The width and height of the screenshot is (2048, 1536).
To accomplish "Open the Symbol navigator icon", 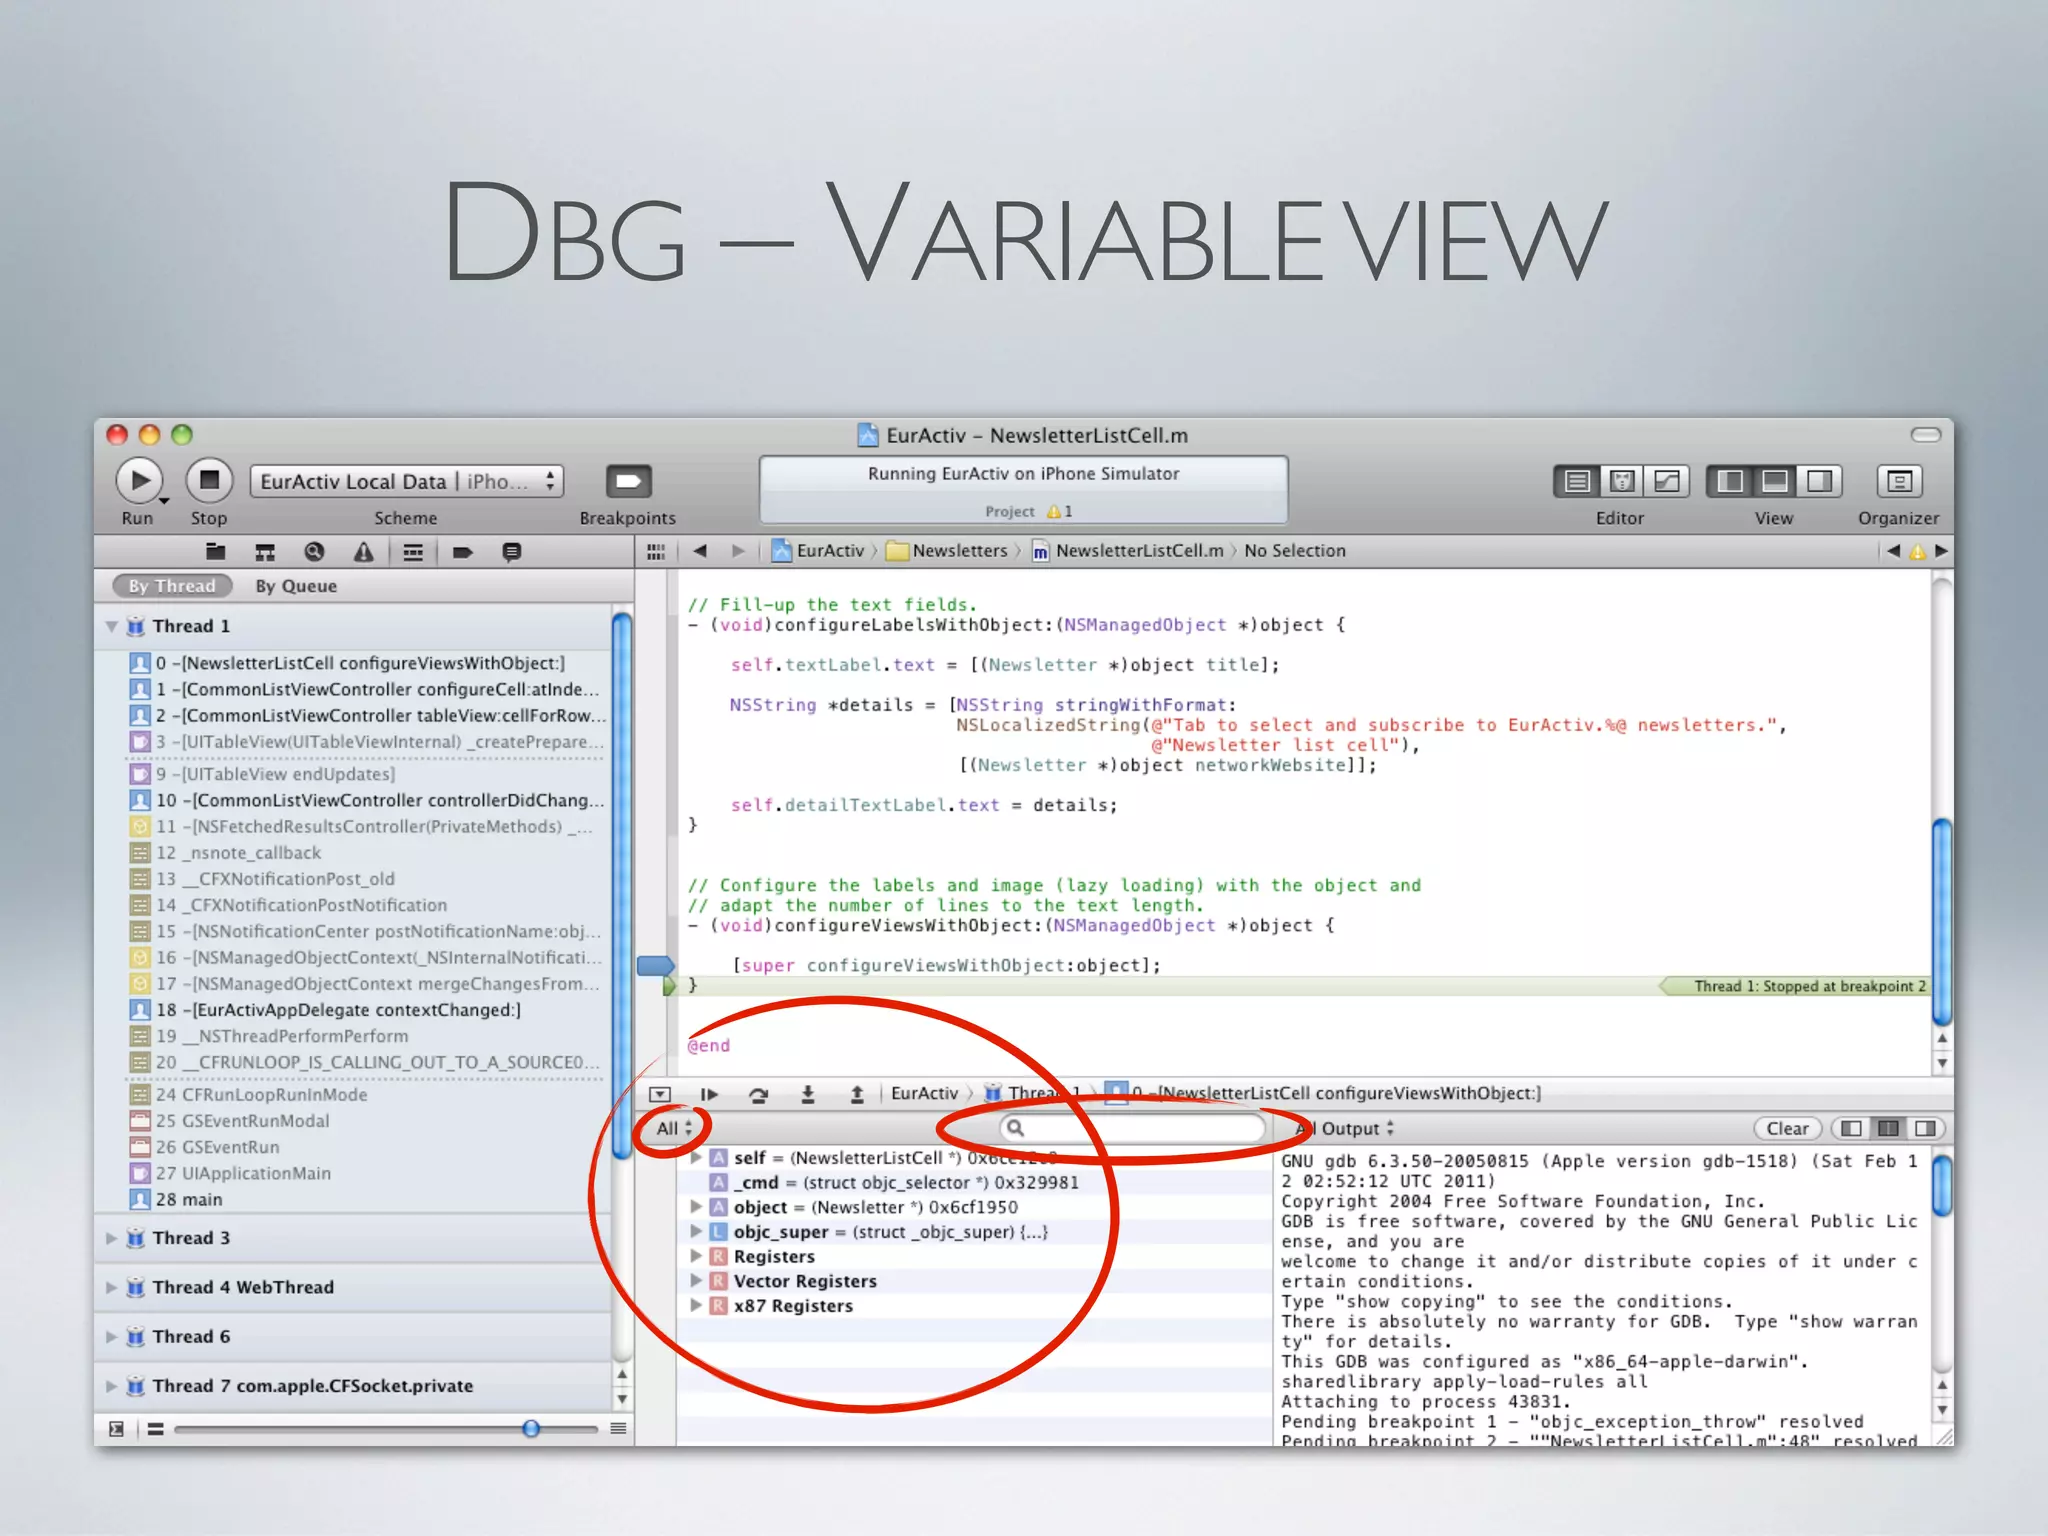I will pyautogui.click(x=265, y=552).
